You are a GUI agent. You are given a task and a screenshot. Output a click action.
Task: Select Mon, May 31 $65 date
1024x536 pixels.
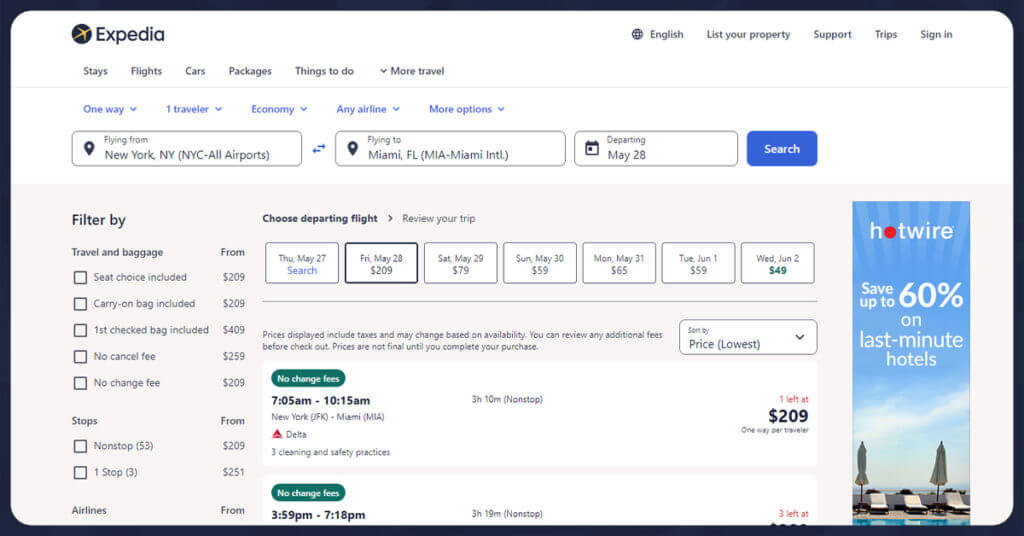point(619,263)
